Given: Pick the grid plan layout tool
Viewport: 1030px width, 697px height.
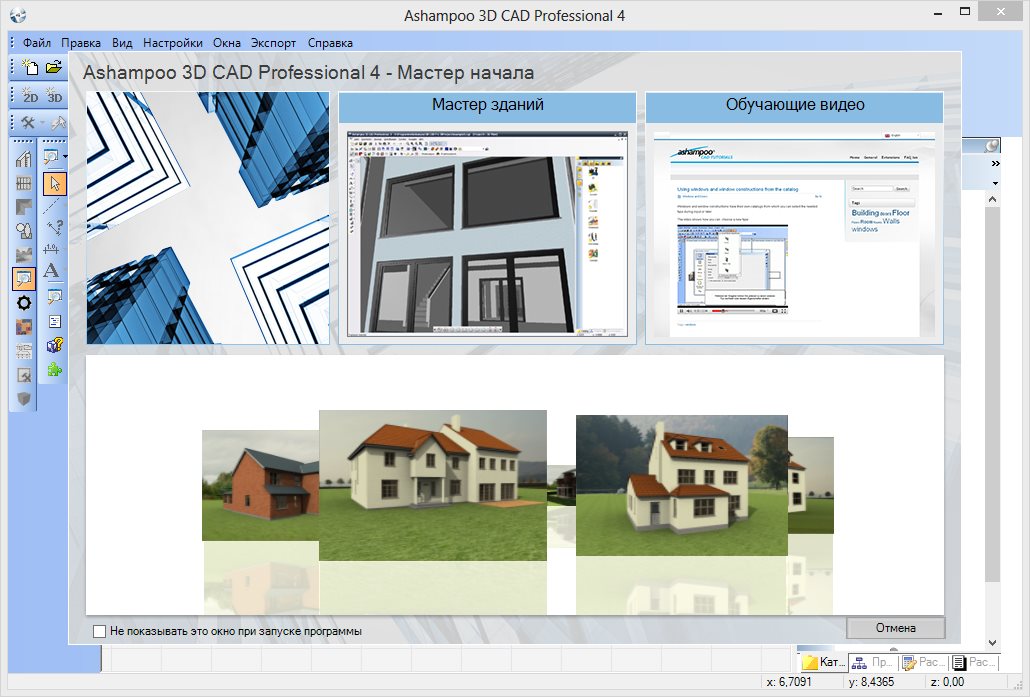Looking at the screenshot, I should [24, 351].
